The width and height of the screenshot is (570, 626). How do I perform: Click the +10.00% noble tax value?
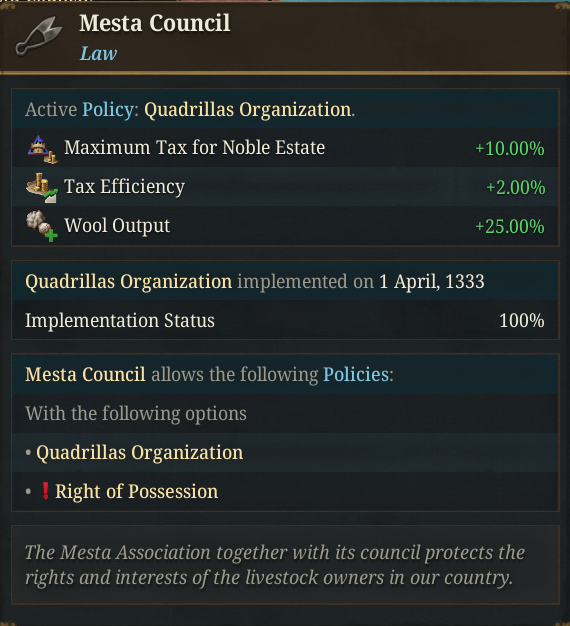510,149
